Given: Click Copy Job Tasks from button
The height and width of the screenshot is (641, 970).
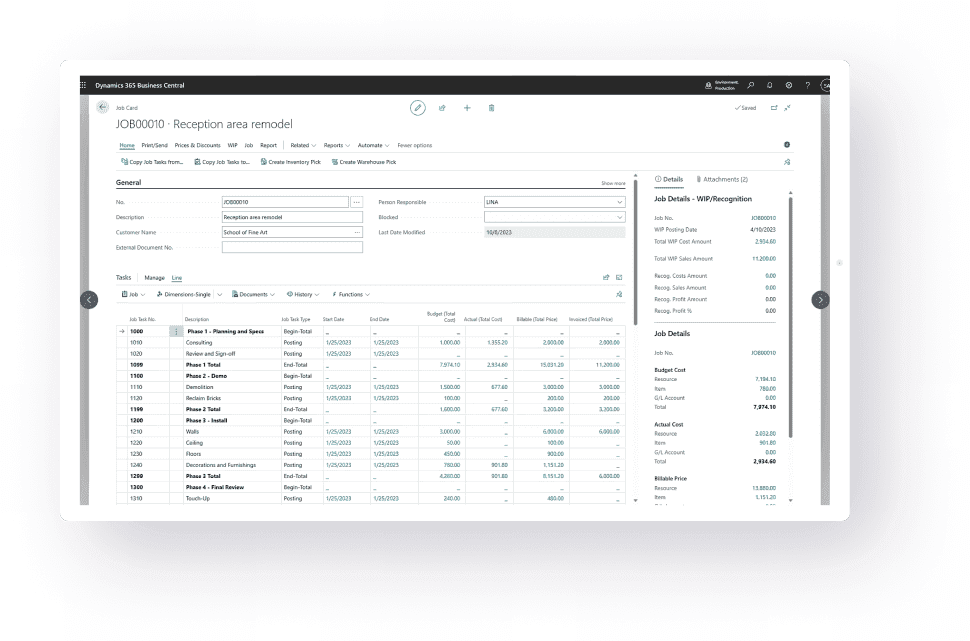Looking at the screenshot, I should [x=151, y=161].
